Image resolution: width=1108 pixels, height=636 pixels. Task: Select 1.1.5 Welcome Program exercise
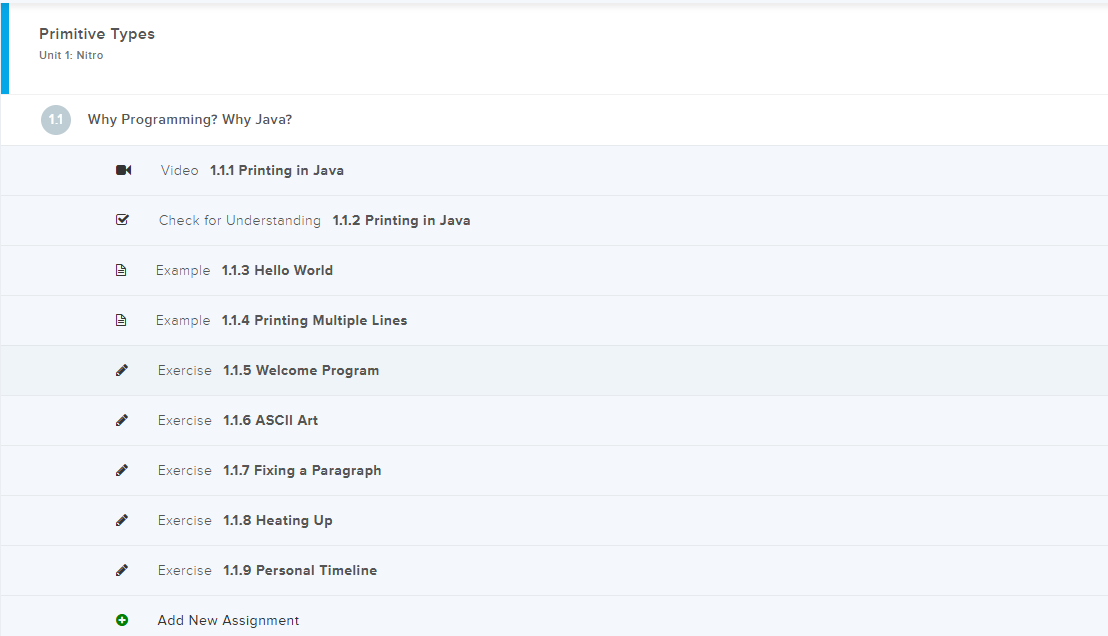pos(317,370)
